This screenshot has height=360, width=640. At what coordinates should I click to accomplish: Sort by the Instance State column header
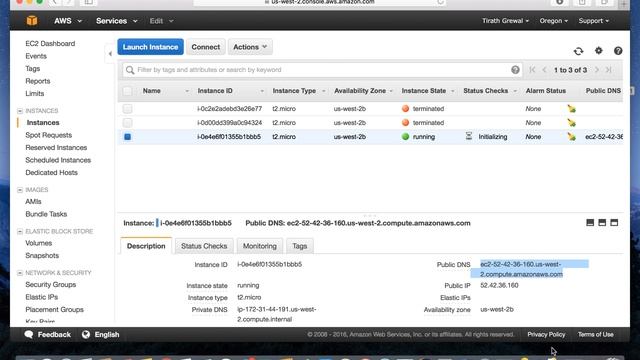click(424, 91)
